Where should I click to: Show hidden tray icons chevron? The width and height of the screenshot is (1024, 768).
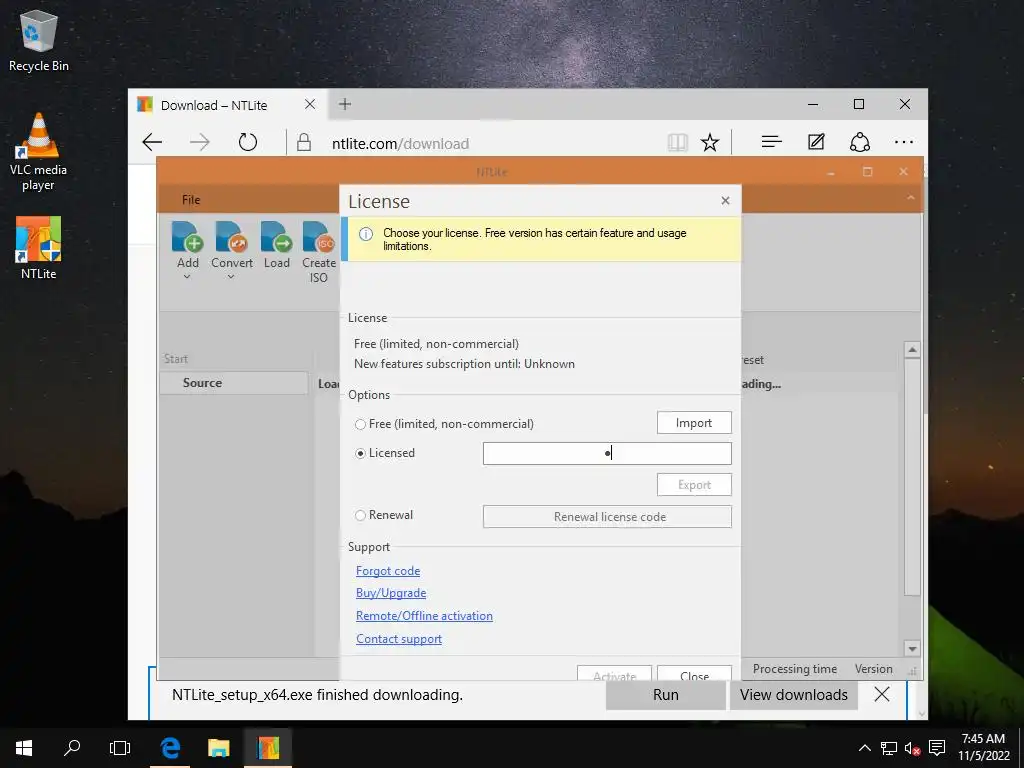pyautogui.click(x=865, y=748)
